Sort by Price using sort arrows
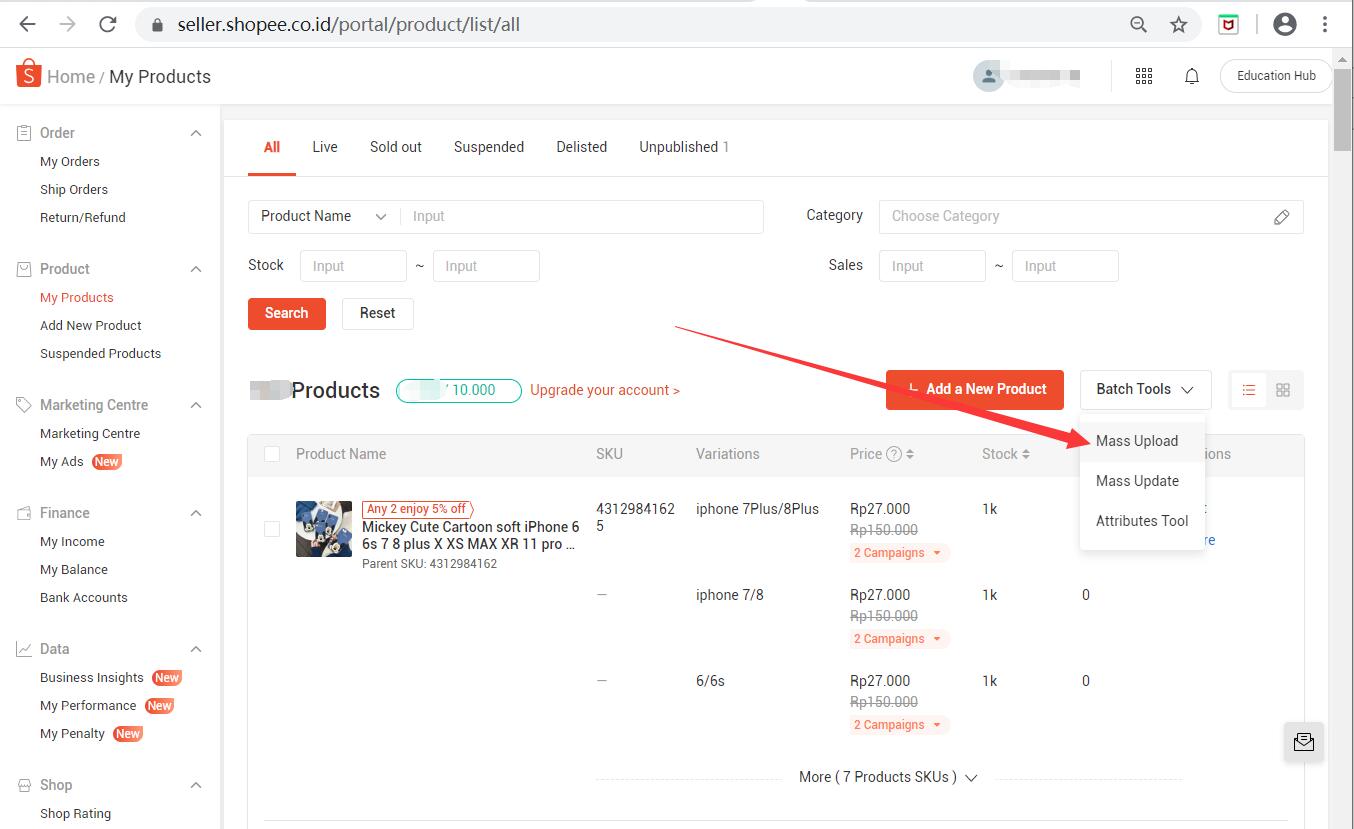Image resolution: width=1354 pixels, height=829 pixels. coord(910,454)
